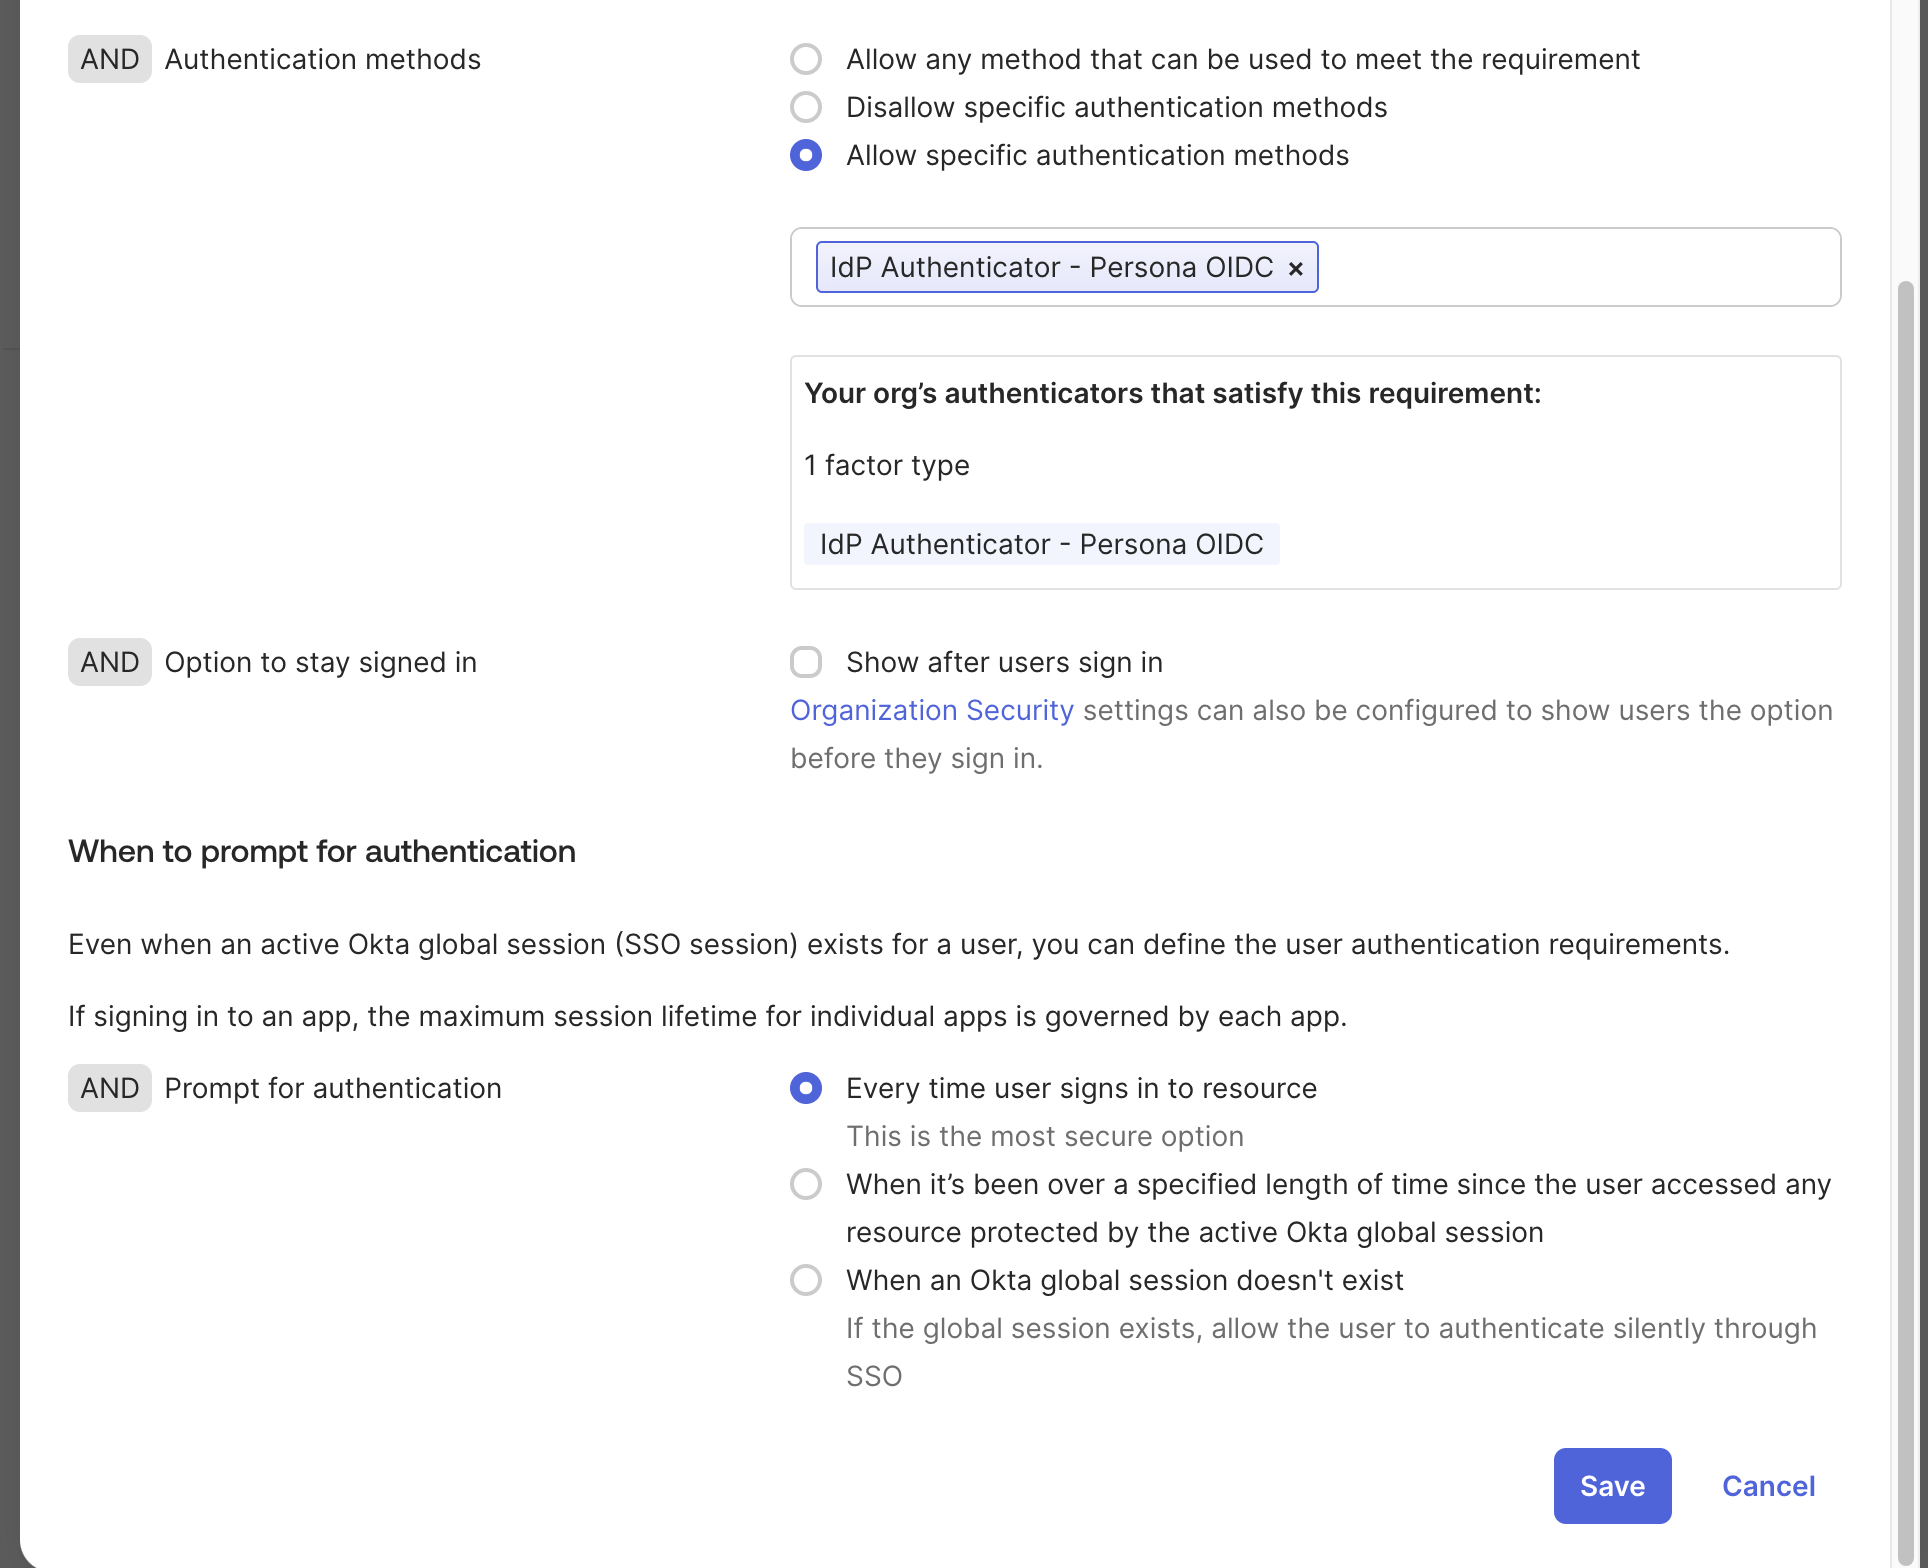Remove the IdP Authenticator - Persona OIDC chip via its × icon
This screenshot has height=1568, width=1928.
click(x=1297, y=267)
